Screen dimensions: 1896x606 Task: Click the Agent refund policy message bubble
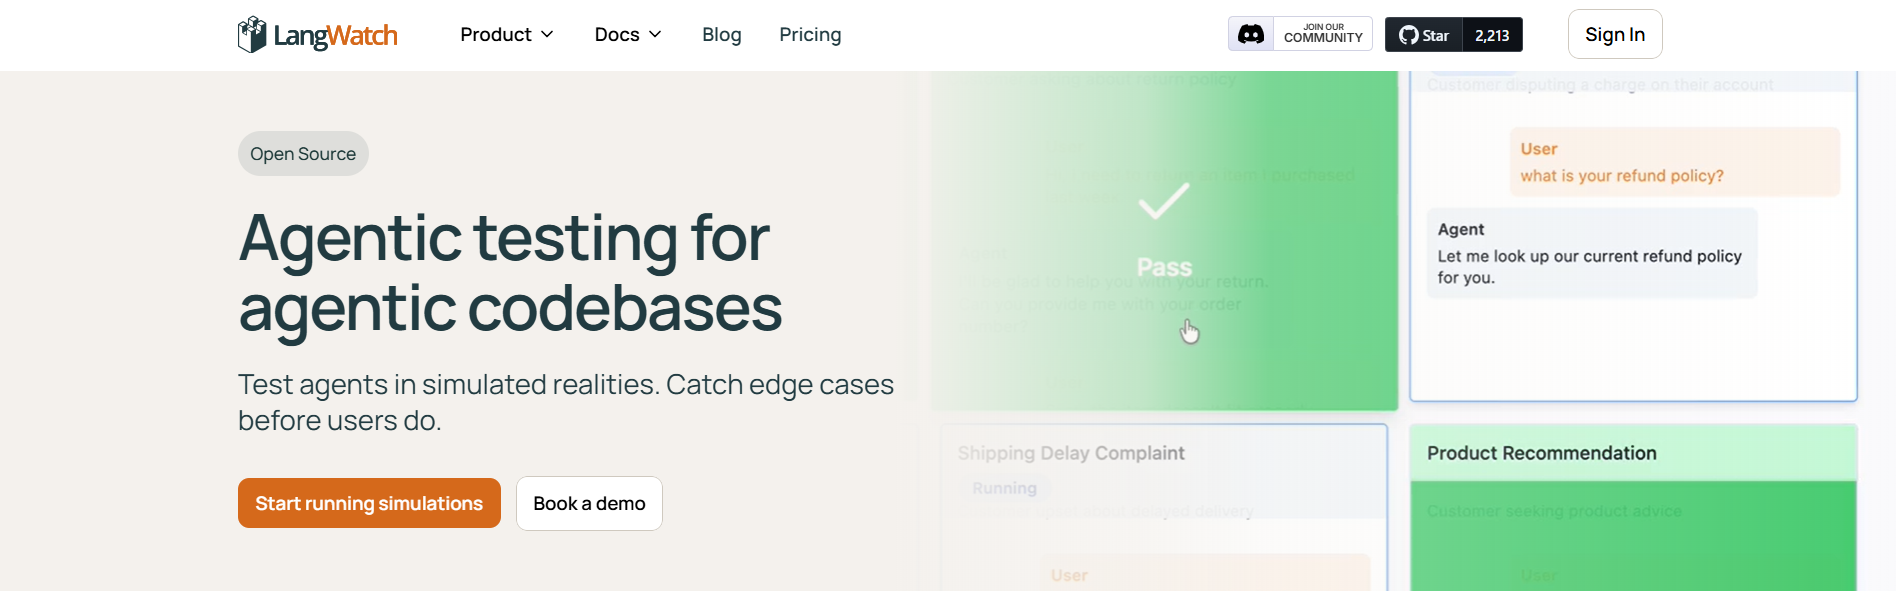(1590, 253)
